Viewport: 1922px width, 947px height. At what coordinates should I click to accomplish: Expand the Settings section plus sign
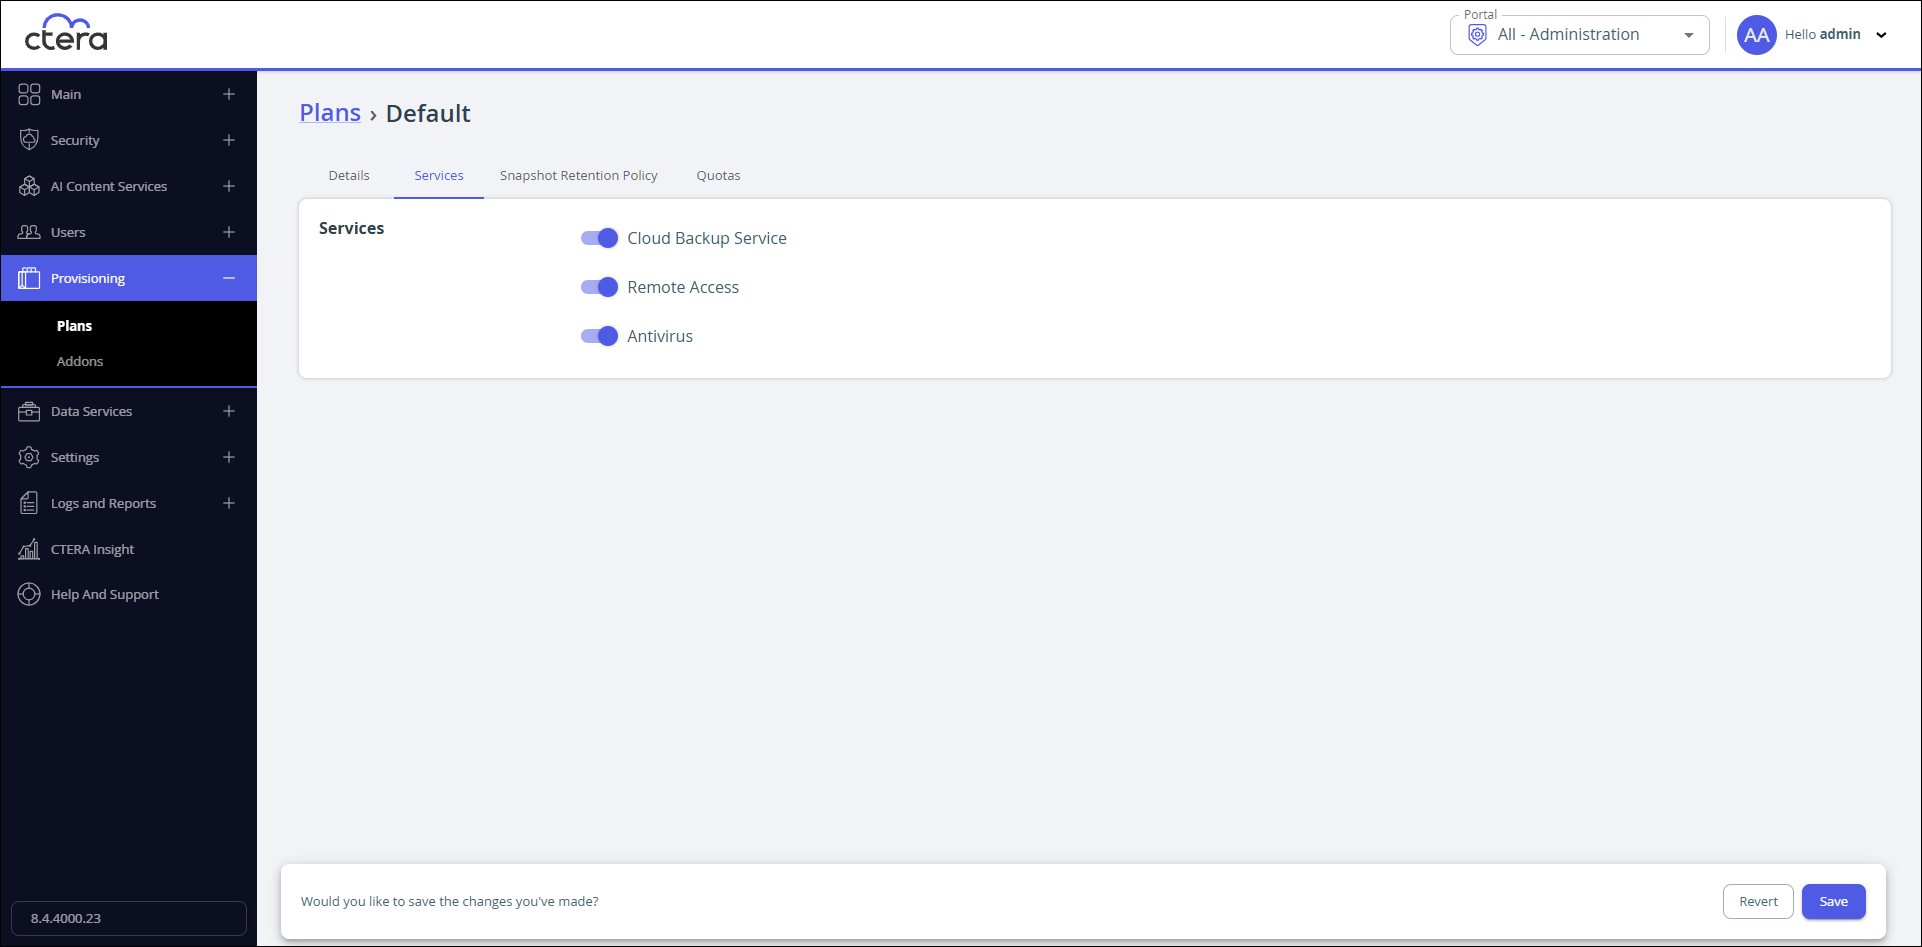229,457
